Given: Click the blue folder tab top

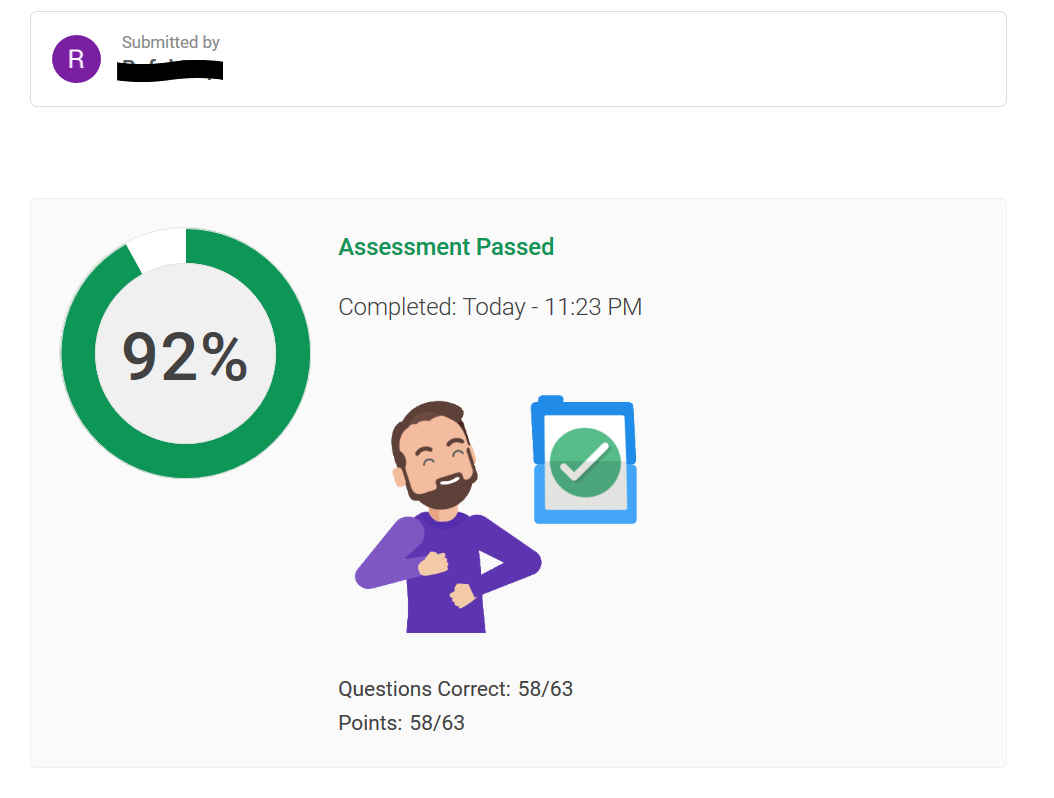Looking at the screenshot, I should [551, 402].
